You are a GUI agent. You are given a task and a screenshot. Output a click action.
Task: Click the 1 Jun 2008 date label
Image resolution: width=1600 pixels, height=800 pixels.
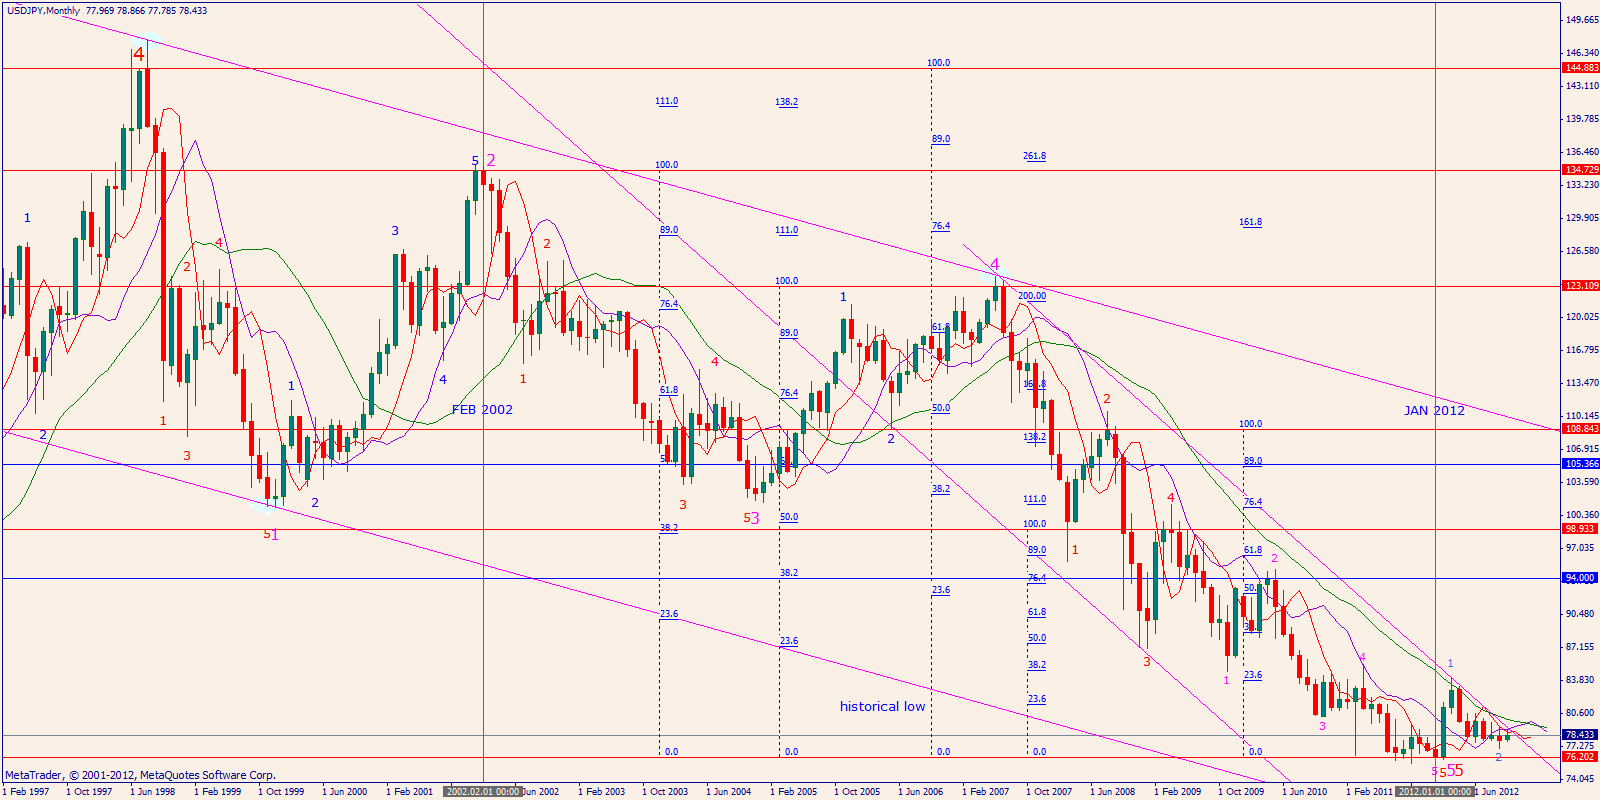click(x=1114, y=791)
